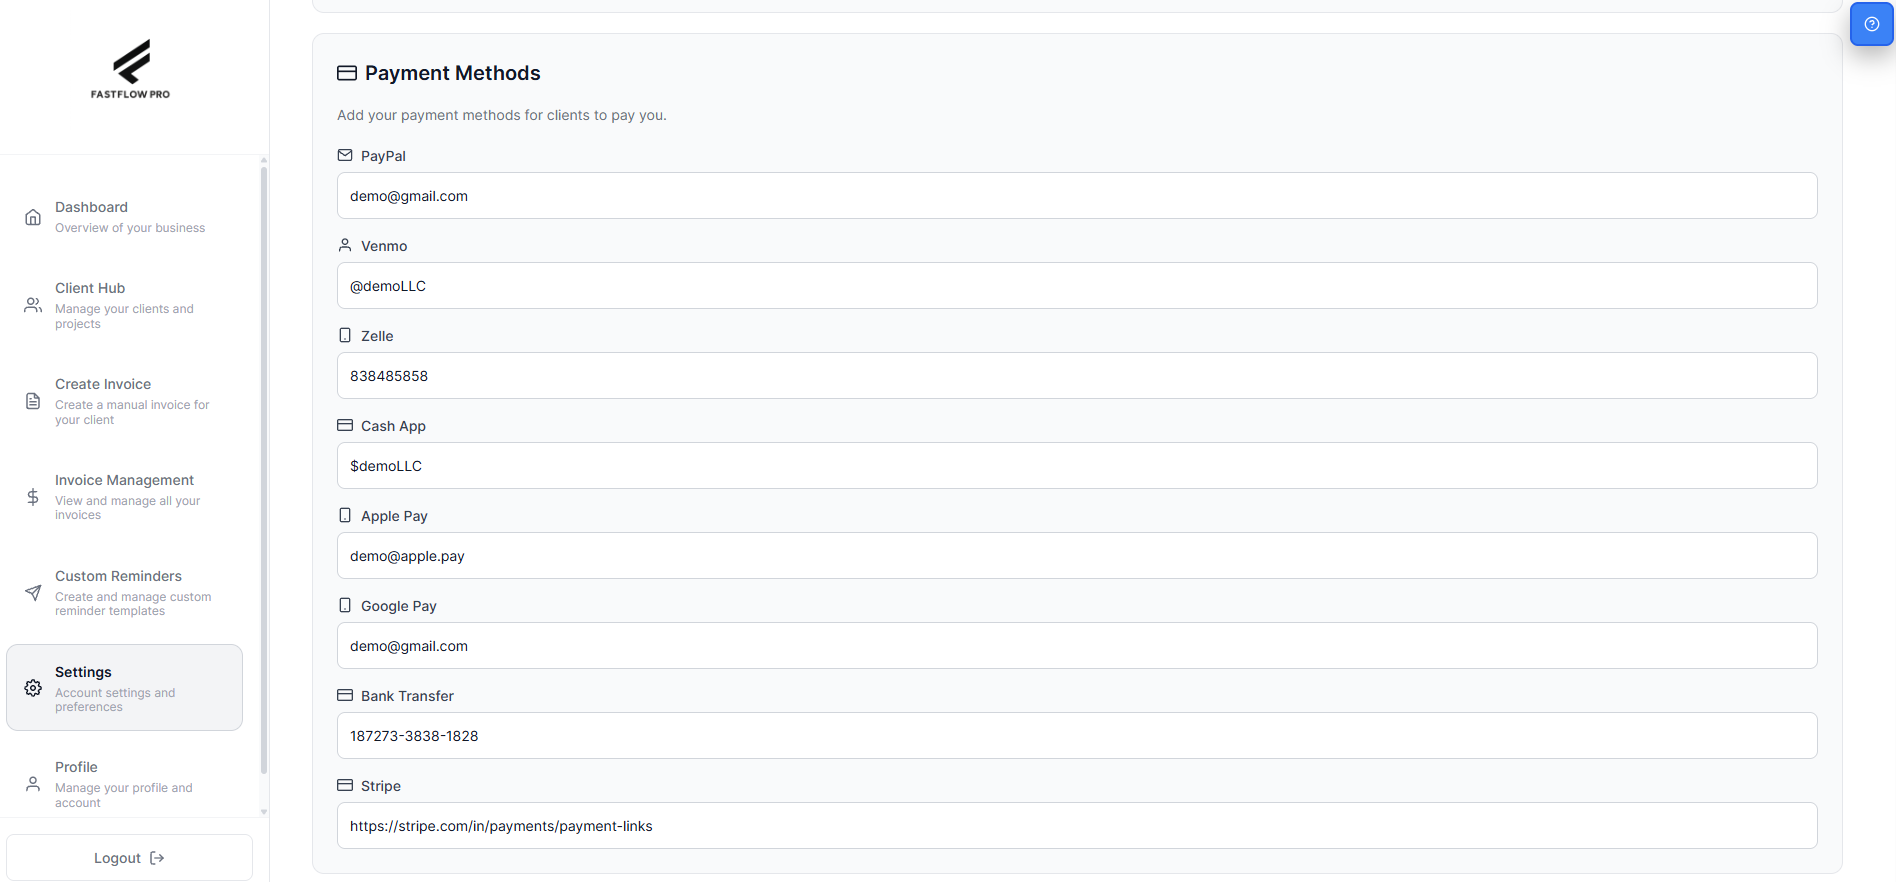Focus the PayPal email input field
The width and height of the screenshot is (1896, 882).
click(x=1076, y=196)
